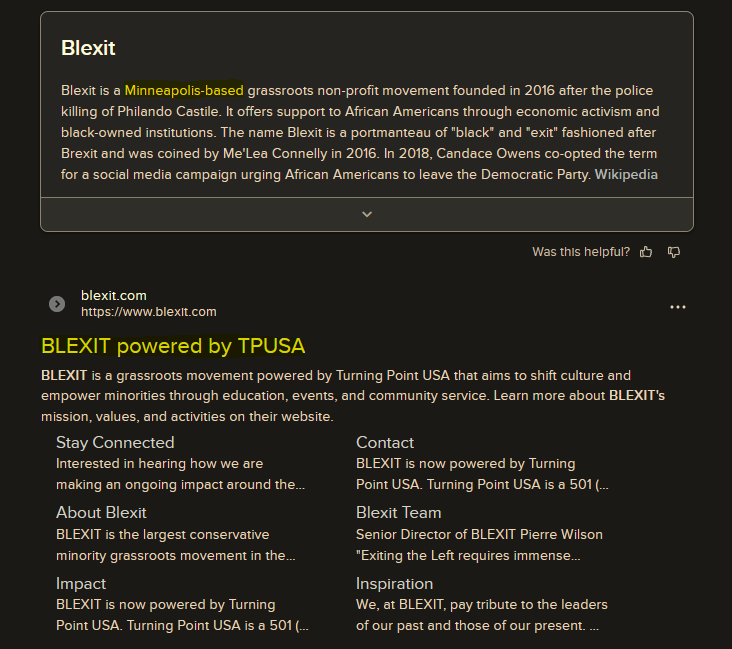
Task: Open BLEXIT powered by TPUSA result title
Action: 173,346
